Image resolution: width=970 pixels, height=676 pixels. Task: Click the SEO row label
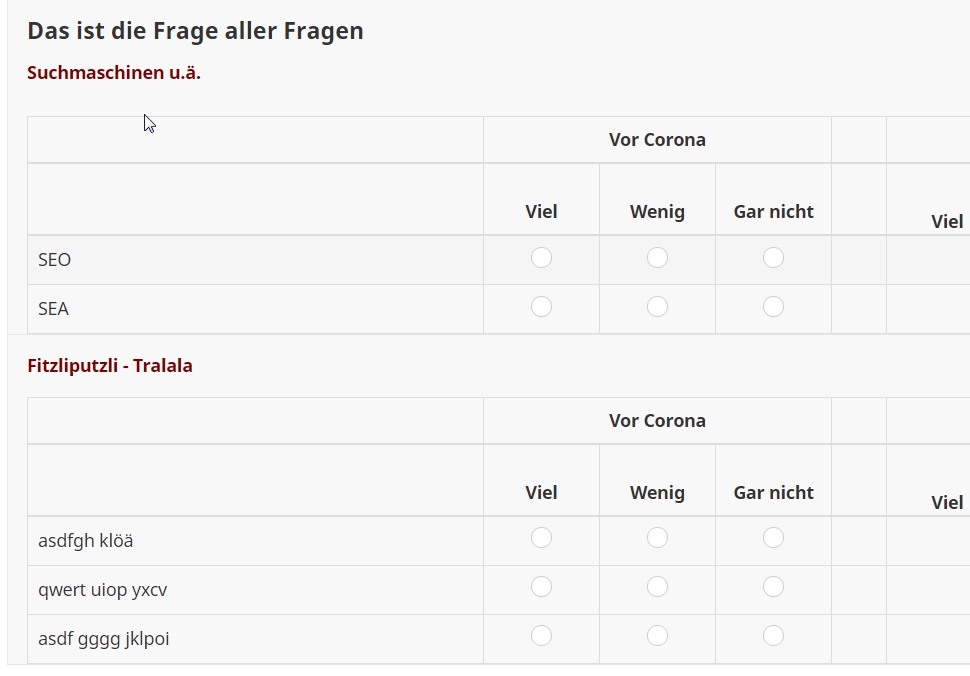(x=55, y=260)
